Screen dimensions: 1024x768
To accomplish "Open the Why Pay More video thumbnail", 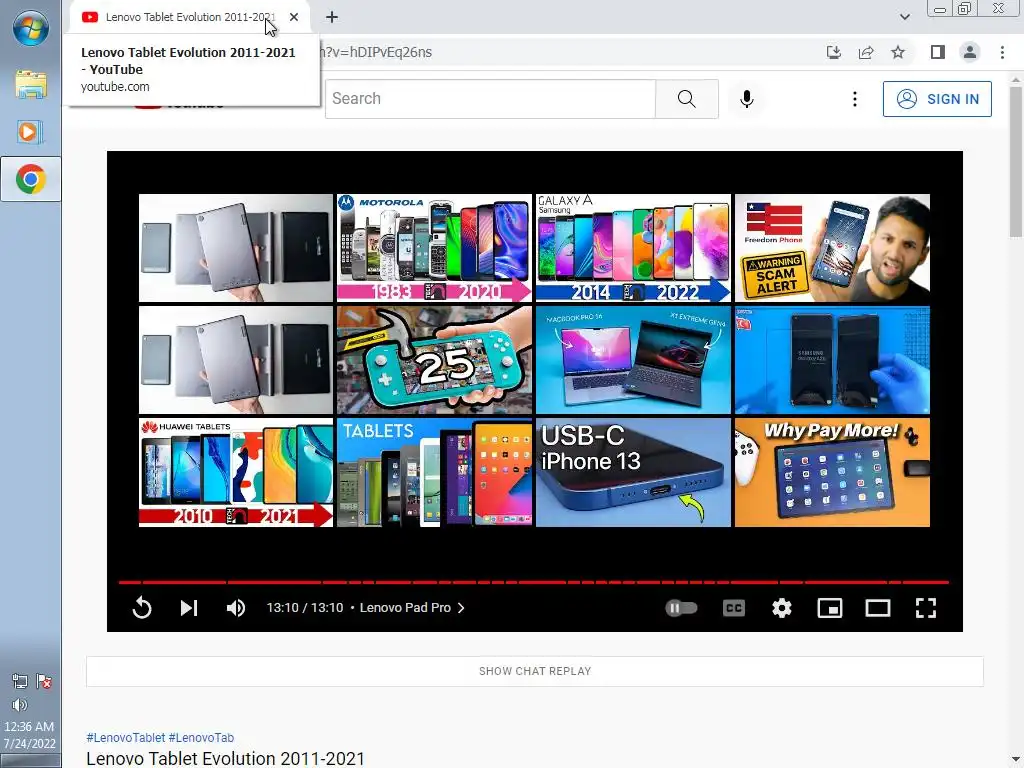I will (x=832, y=472).
